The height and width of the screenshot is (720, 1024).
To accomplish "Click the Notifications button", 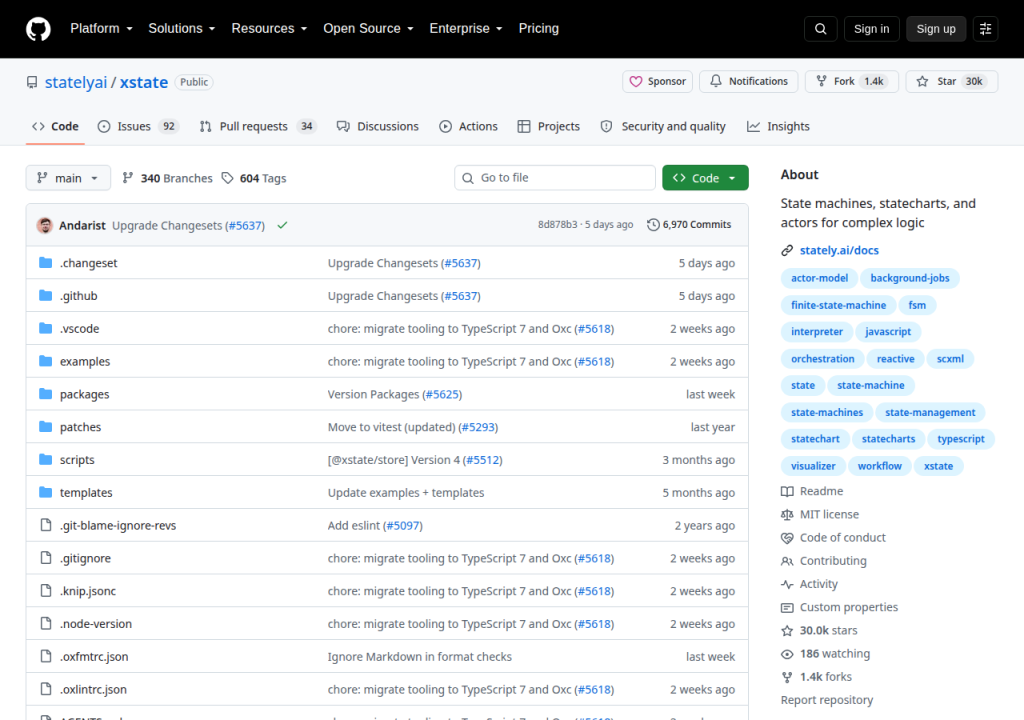I will tap(748, 82).
